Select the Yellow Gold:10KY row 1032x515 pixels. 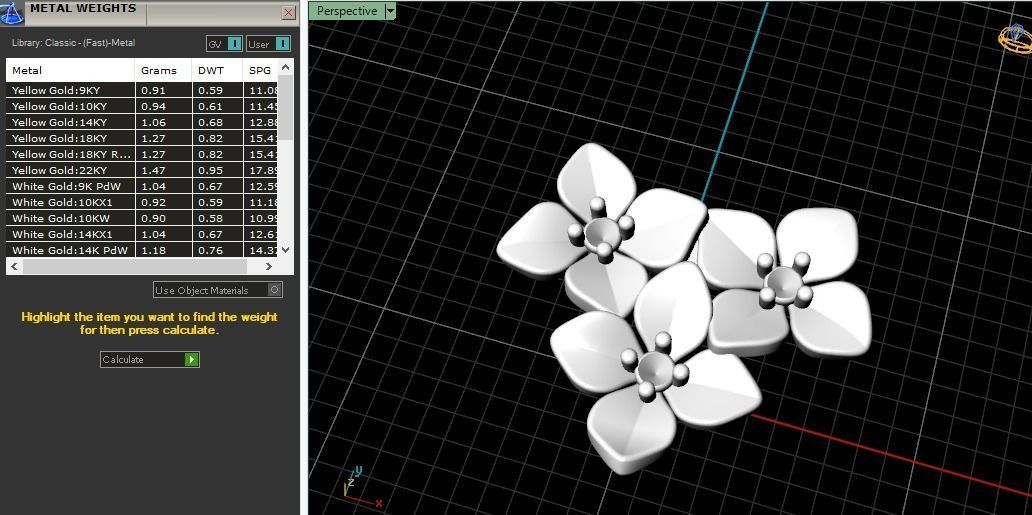(142, 106)
